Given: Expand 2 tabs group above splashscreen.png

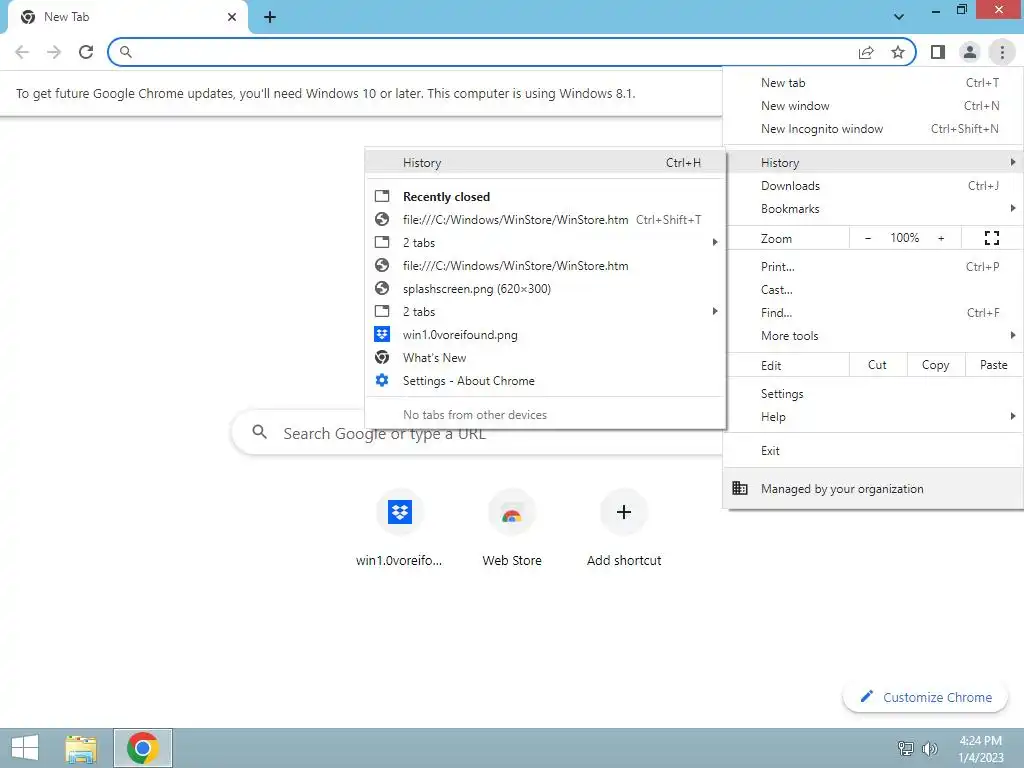Looking at the screenshot, I should (x=545, y=242).
